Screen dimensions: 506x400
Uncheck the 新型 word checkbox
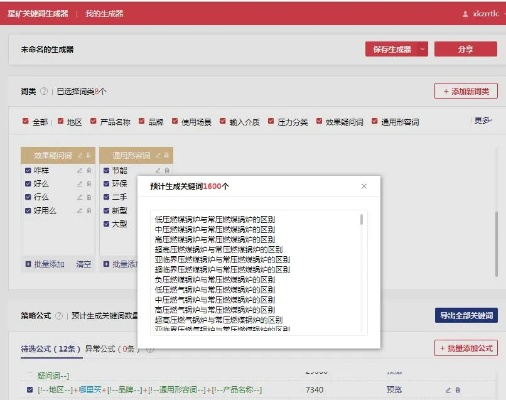pyautogui.click(x=106, y=210)
